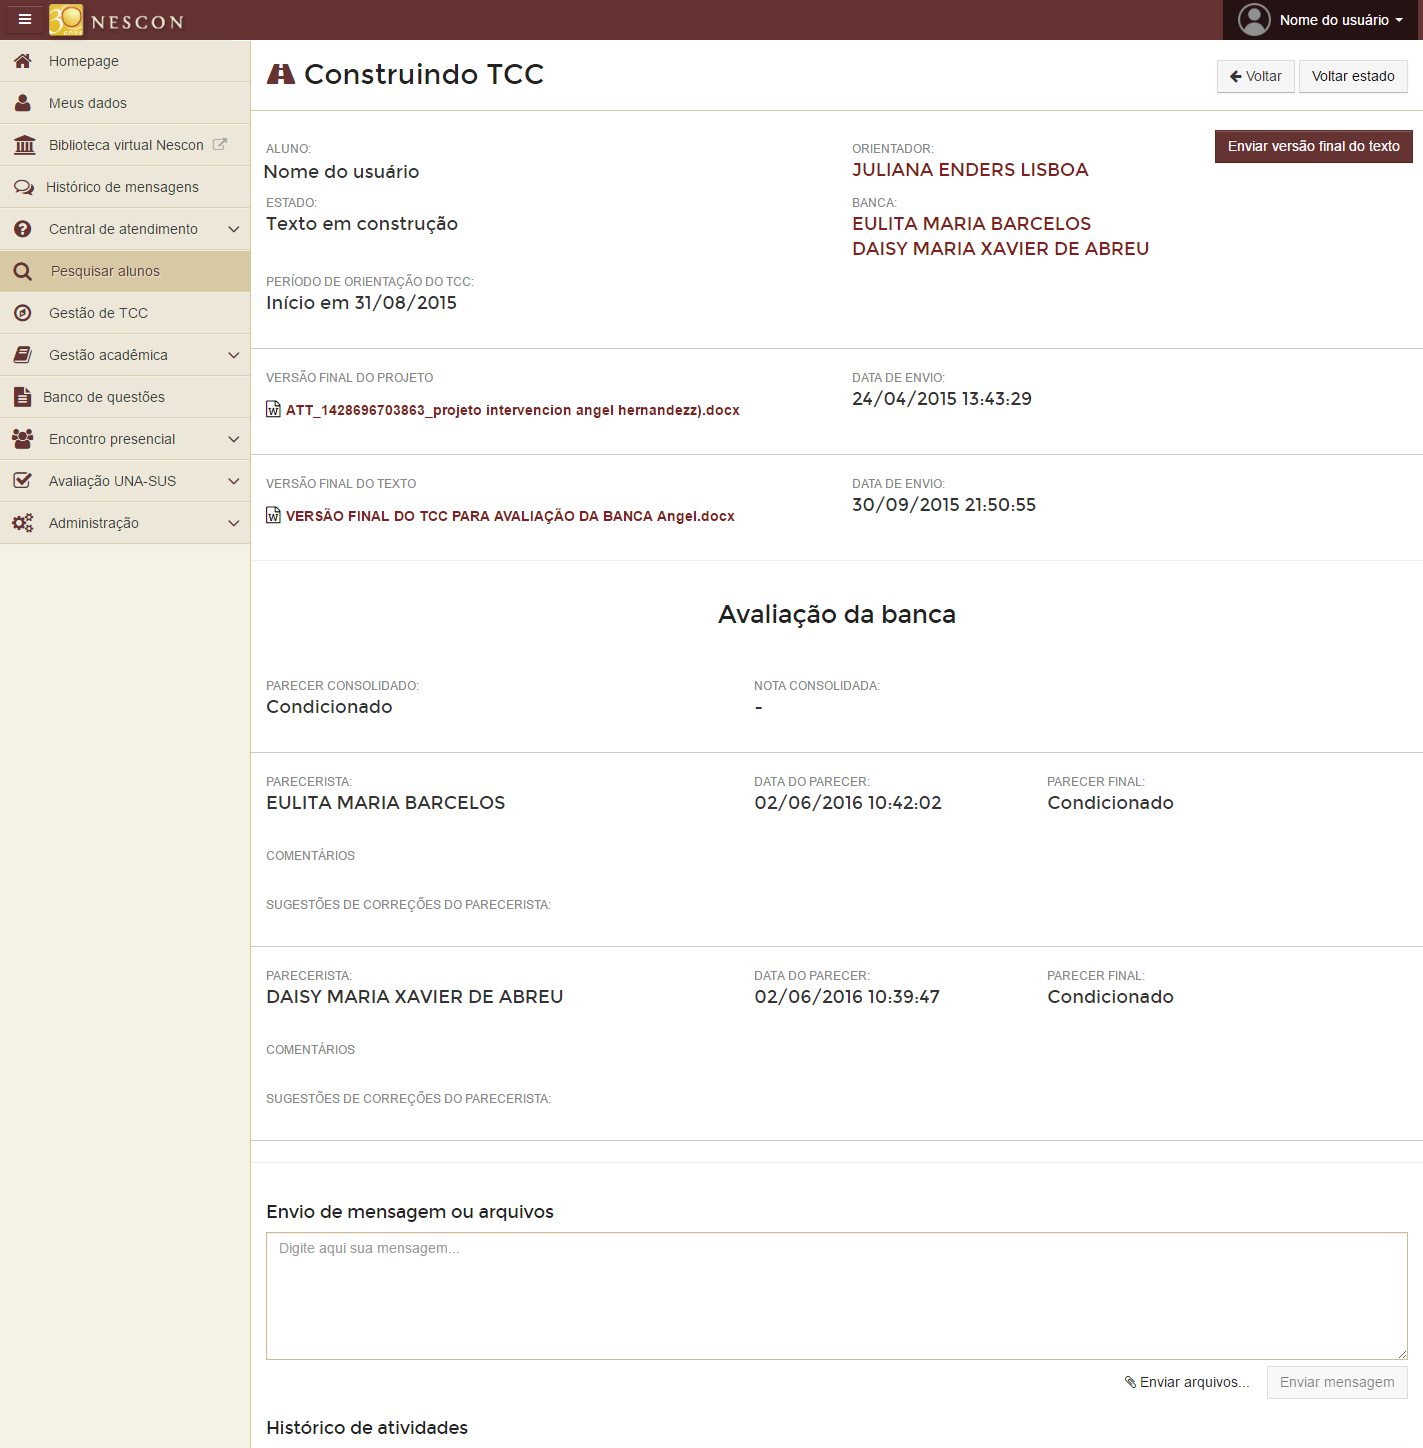Click the Banco de questões document icon

[22, 397]
